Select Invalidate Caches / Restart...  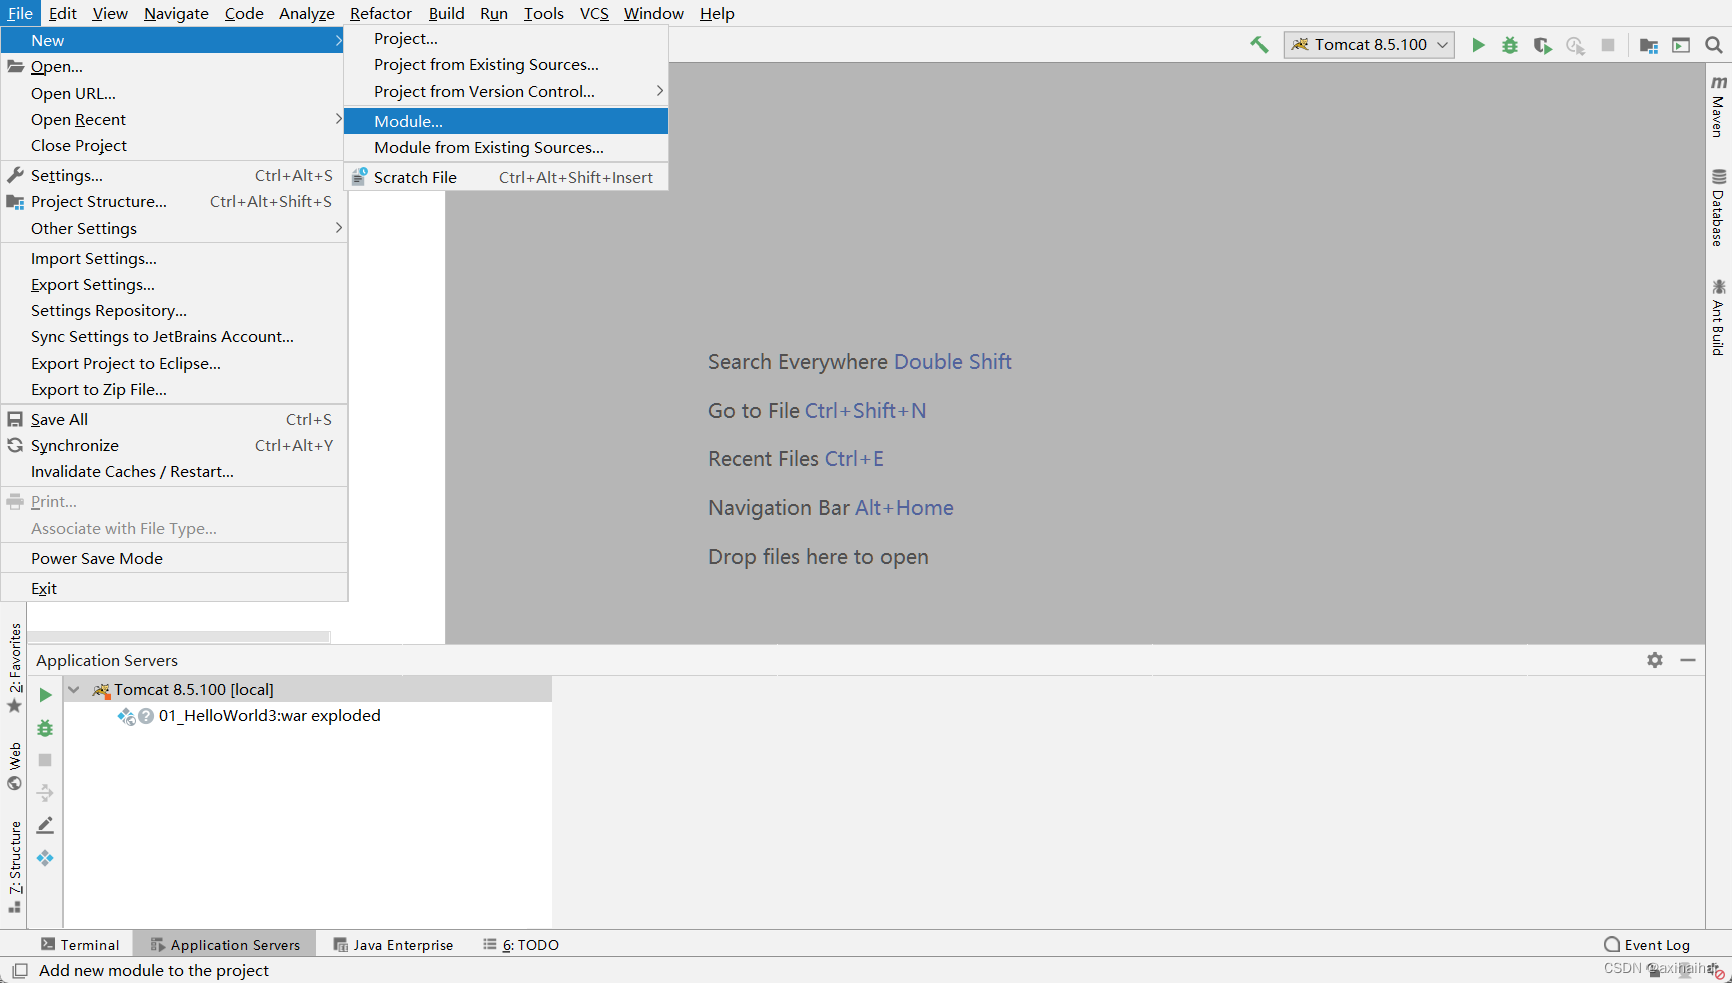(174, 471)
